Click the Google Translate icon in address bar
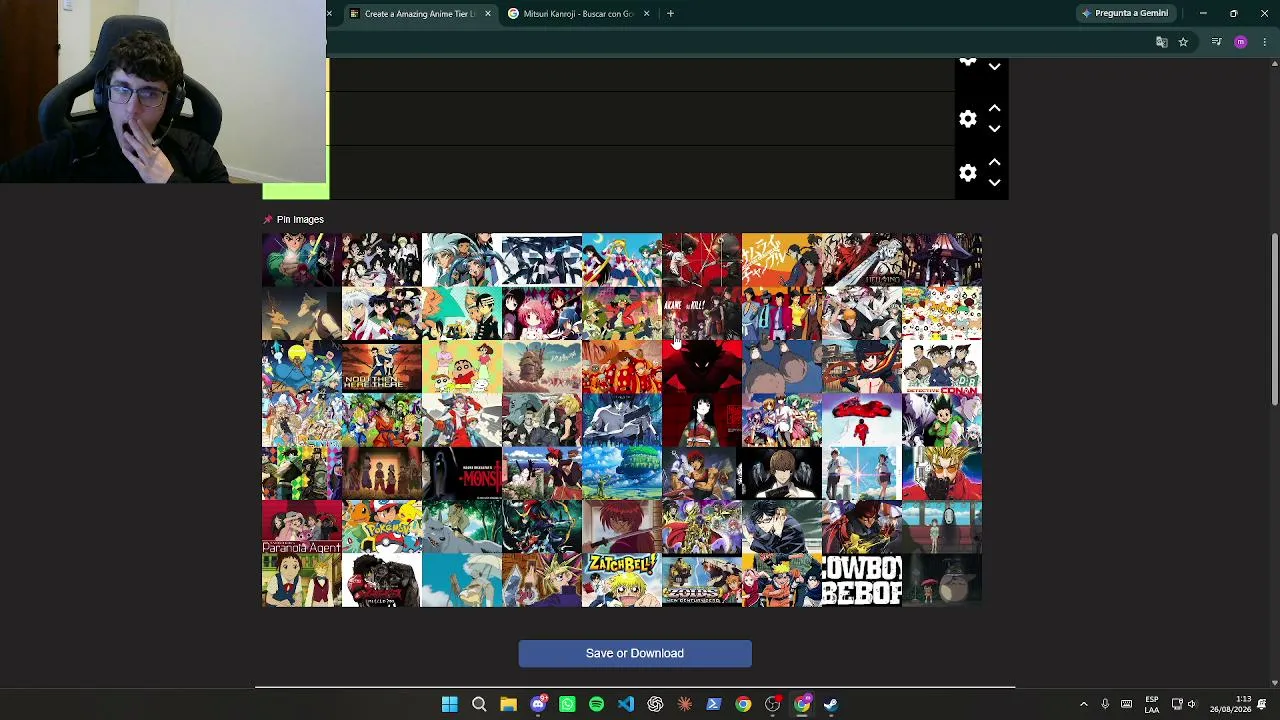Image resolution: width=1280 pixels, height=720 pixels. tap(1161, 42)
